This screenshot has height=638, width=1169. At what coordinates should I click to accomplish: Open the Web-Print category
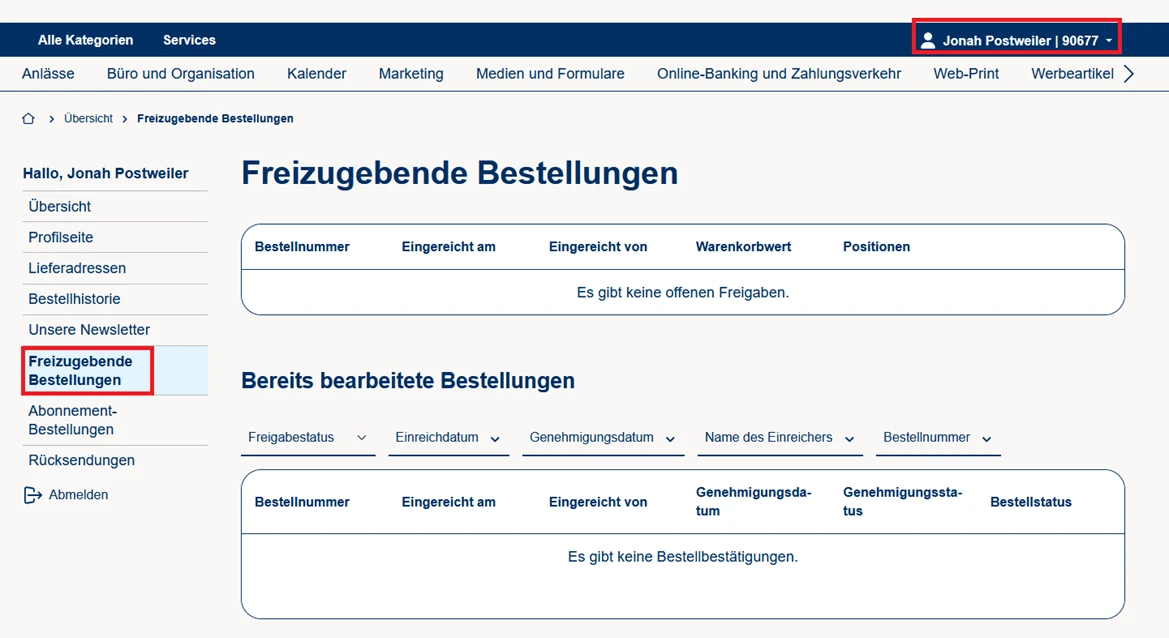point(965,74)
